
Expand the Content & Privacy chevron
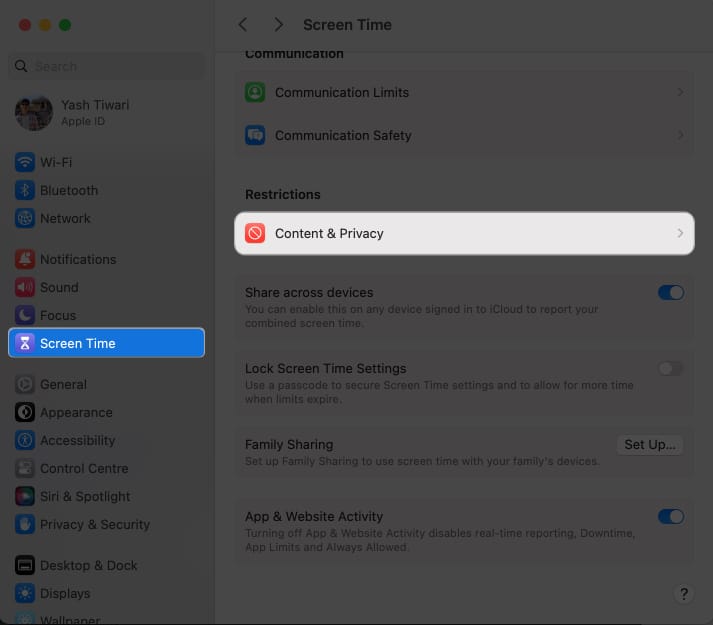(x=680, y=233)
